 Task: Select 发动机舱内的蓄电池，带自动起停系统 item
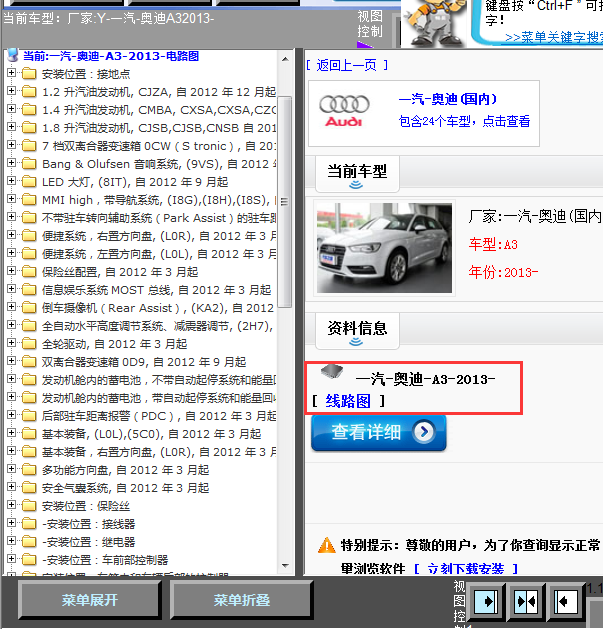(159, 398)
